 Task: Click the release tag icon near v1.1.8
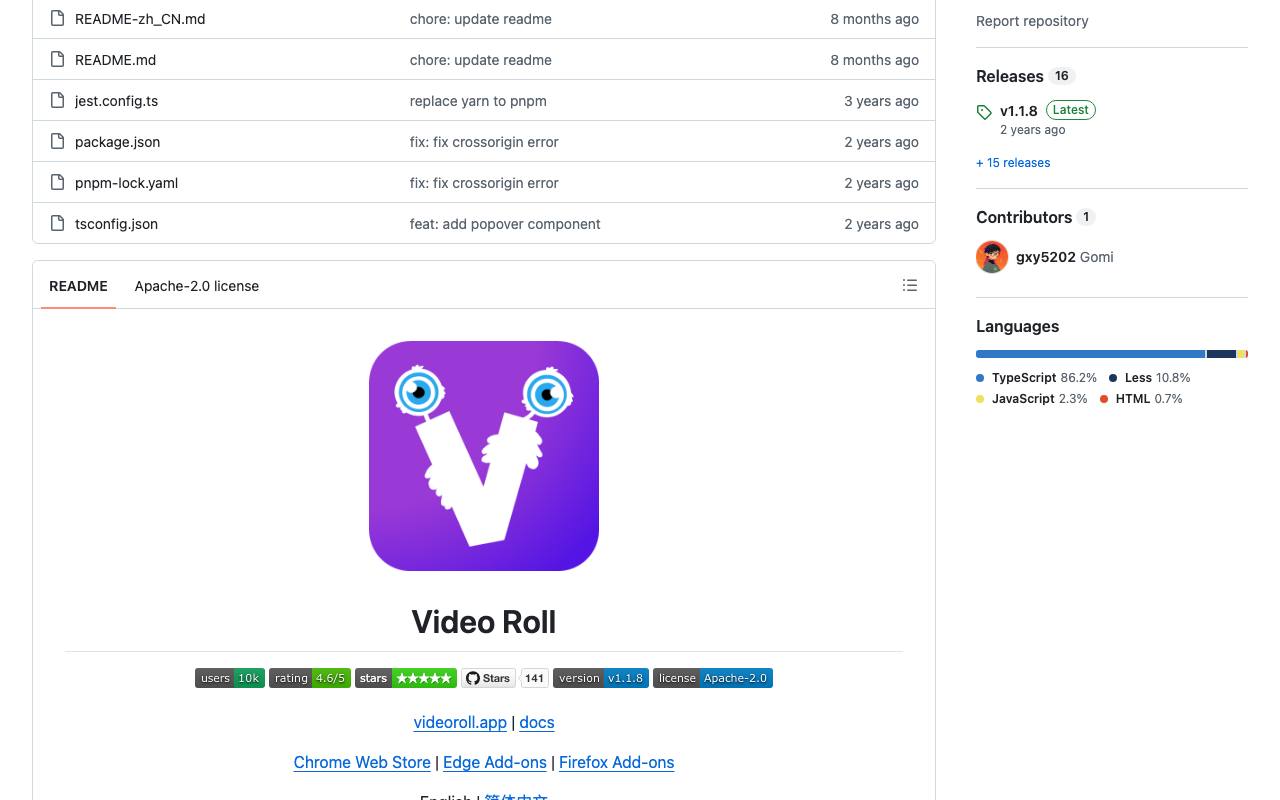984,112
